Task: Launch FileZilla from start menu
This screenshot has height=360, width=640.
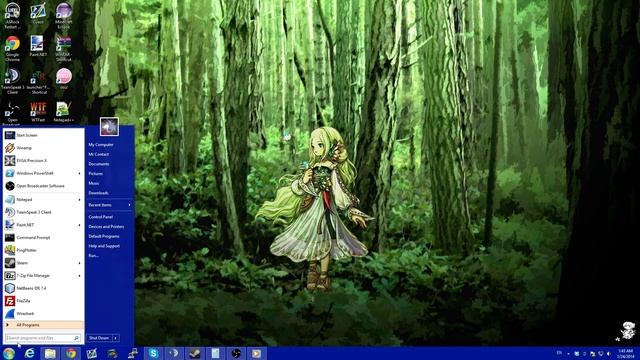Action: 43,301
